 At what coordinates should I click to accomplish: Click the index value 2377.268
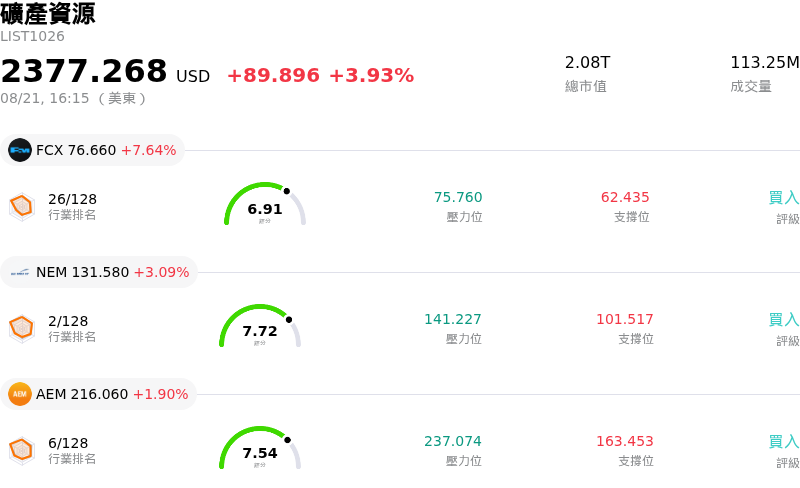(84, 71)
